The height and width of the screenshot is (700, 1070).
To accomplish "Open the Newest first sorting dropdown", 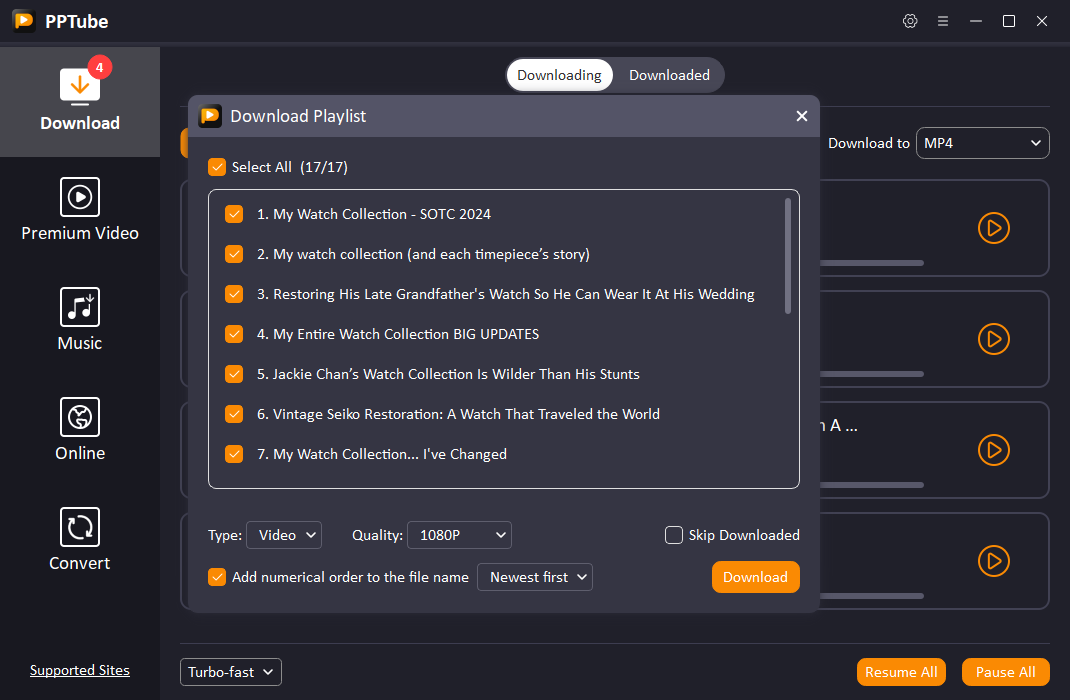I will tap(534, 577).
